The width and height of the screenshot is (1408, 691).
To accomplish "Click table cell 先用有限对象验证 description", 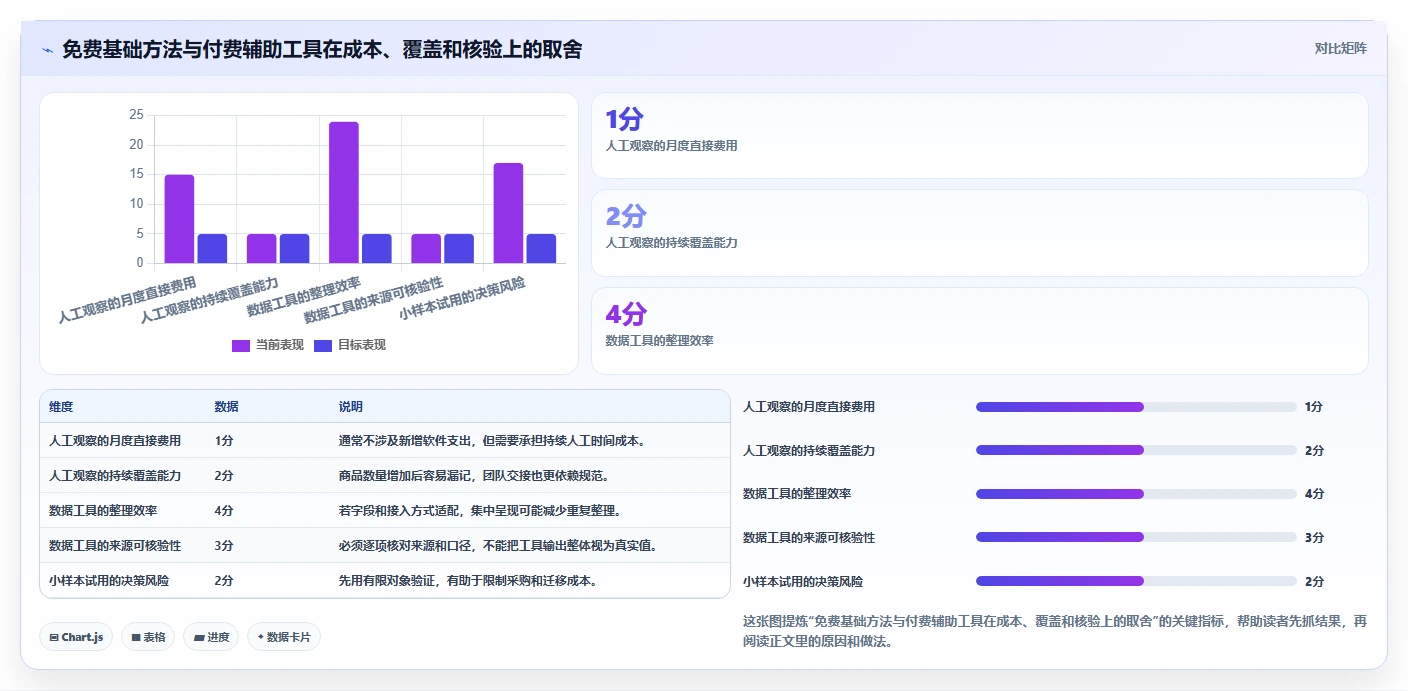I will click(x=470, y=580).
